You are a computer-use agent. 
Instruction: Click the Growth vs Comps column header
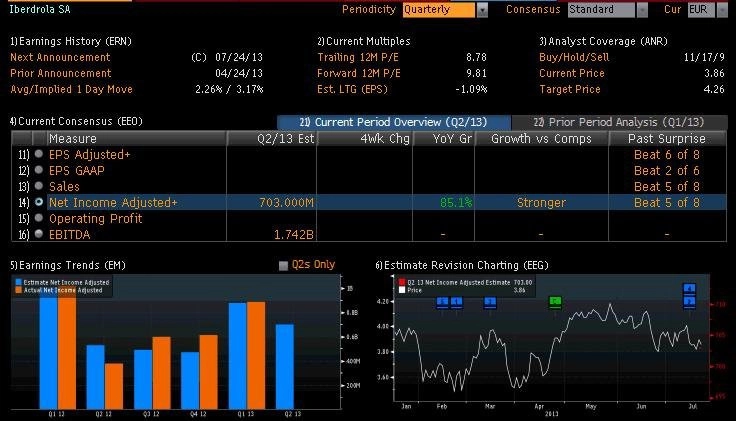pos(541,138)
